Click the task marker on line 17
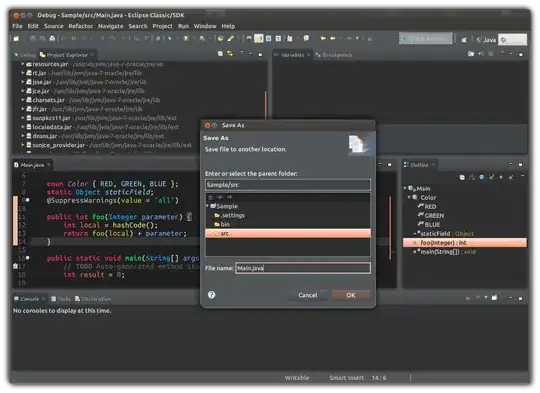Screen dimensions: 540x393 tap(15, 266)
